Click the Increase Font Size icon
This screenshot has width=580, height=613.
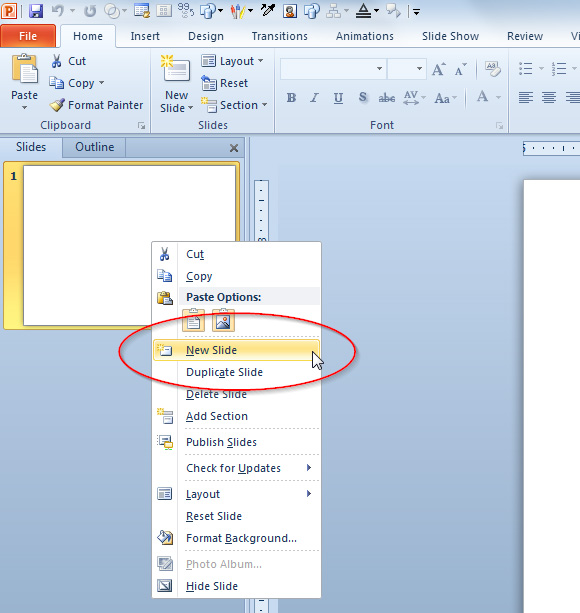[x=439, y=69]
